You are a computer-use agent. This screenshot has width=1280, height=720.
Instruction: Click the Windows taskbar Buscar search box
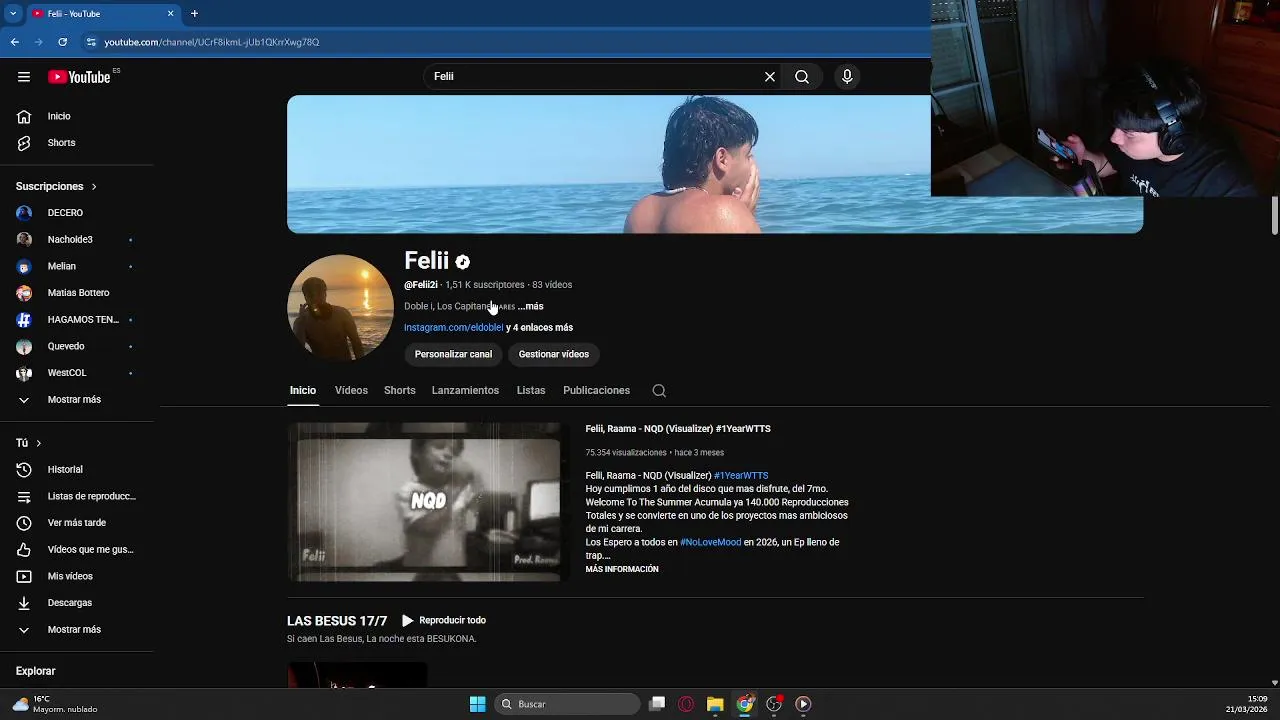click(x=568, y=704)
